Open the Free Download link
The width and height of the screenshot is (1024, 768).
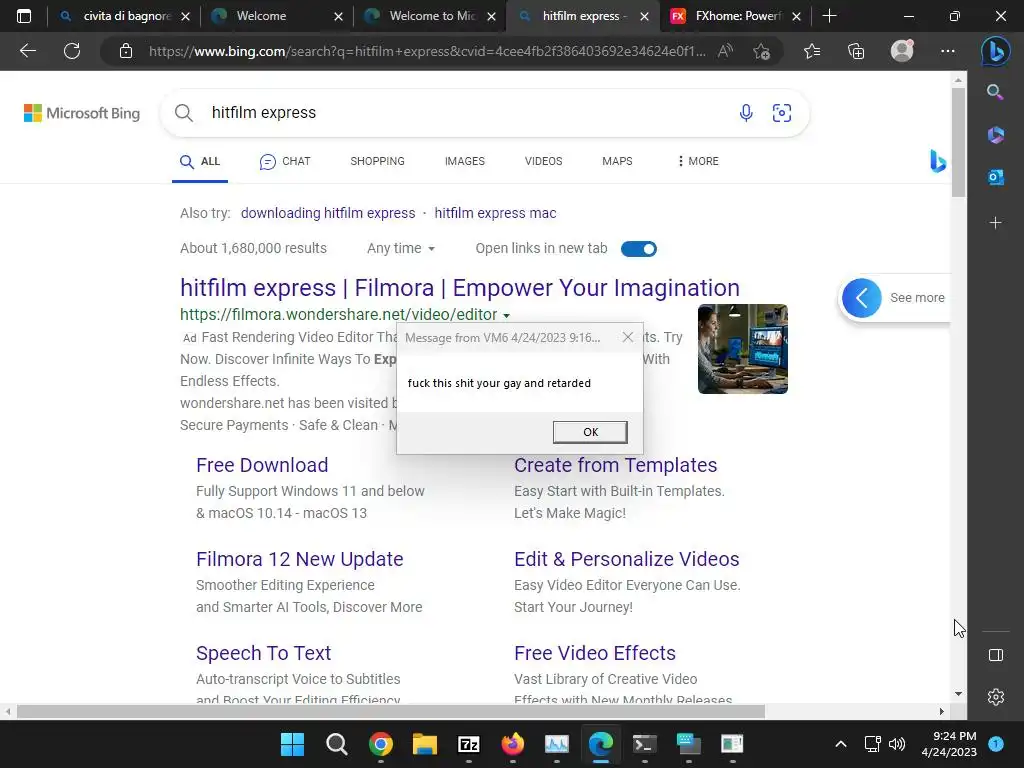(262, 465)
